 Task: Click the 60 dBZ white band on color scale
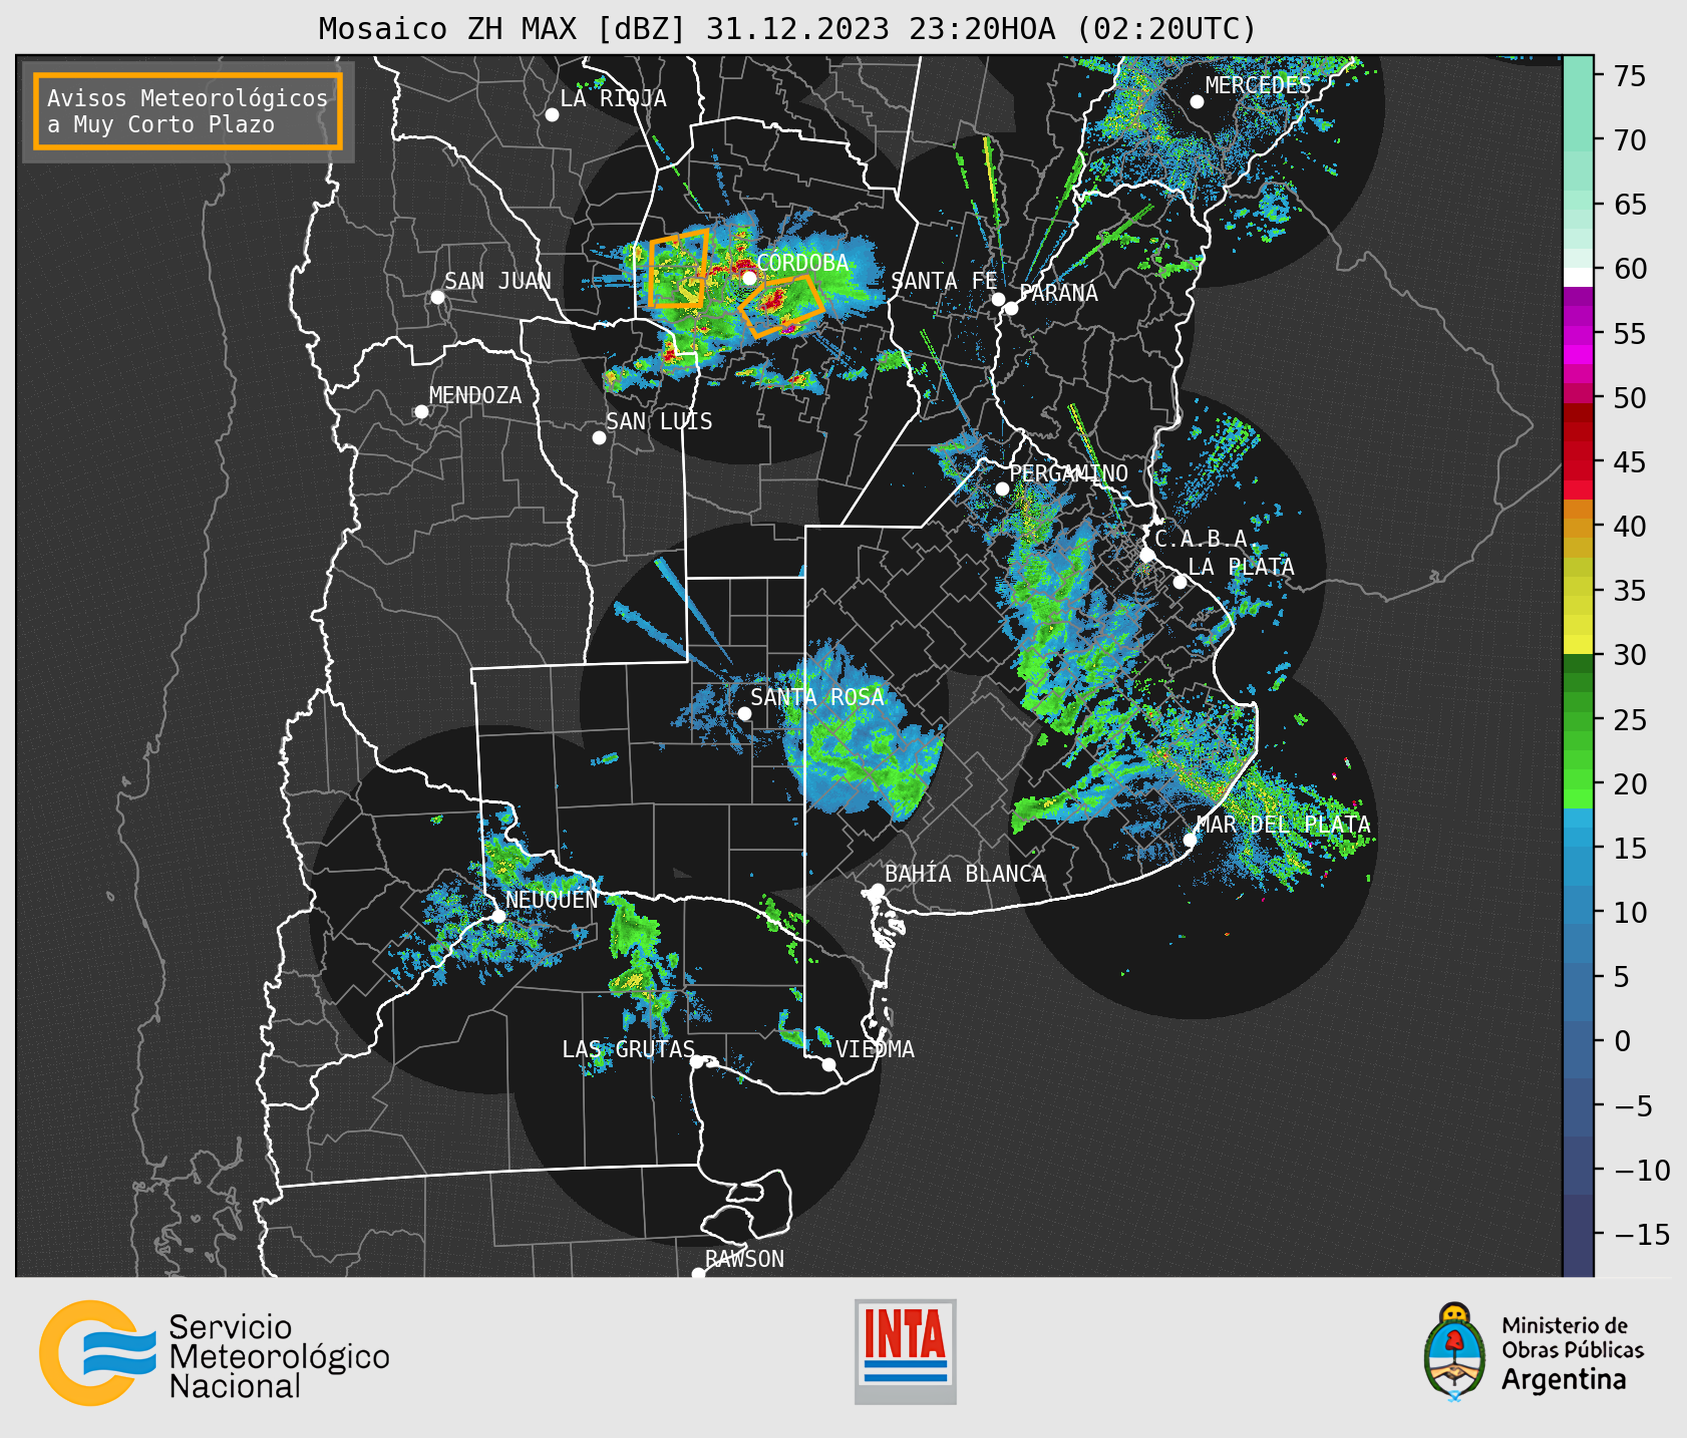1578,277
